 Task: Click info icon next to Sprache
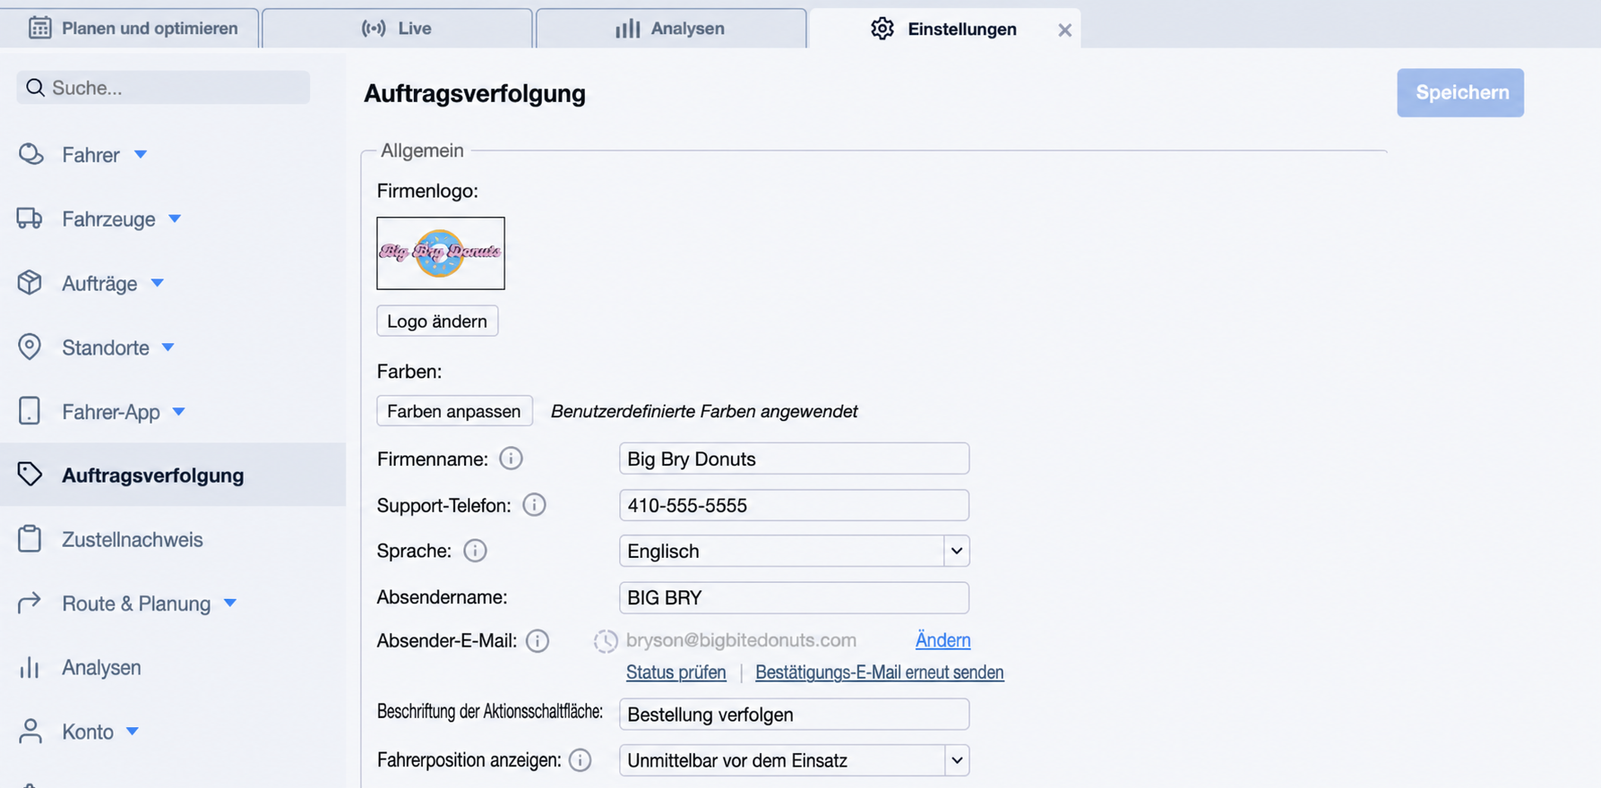[x=475, y=551]
